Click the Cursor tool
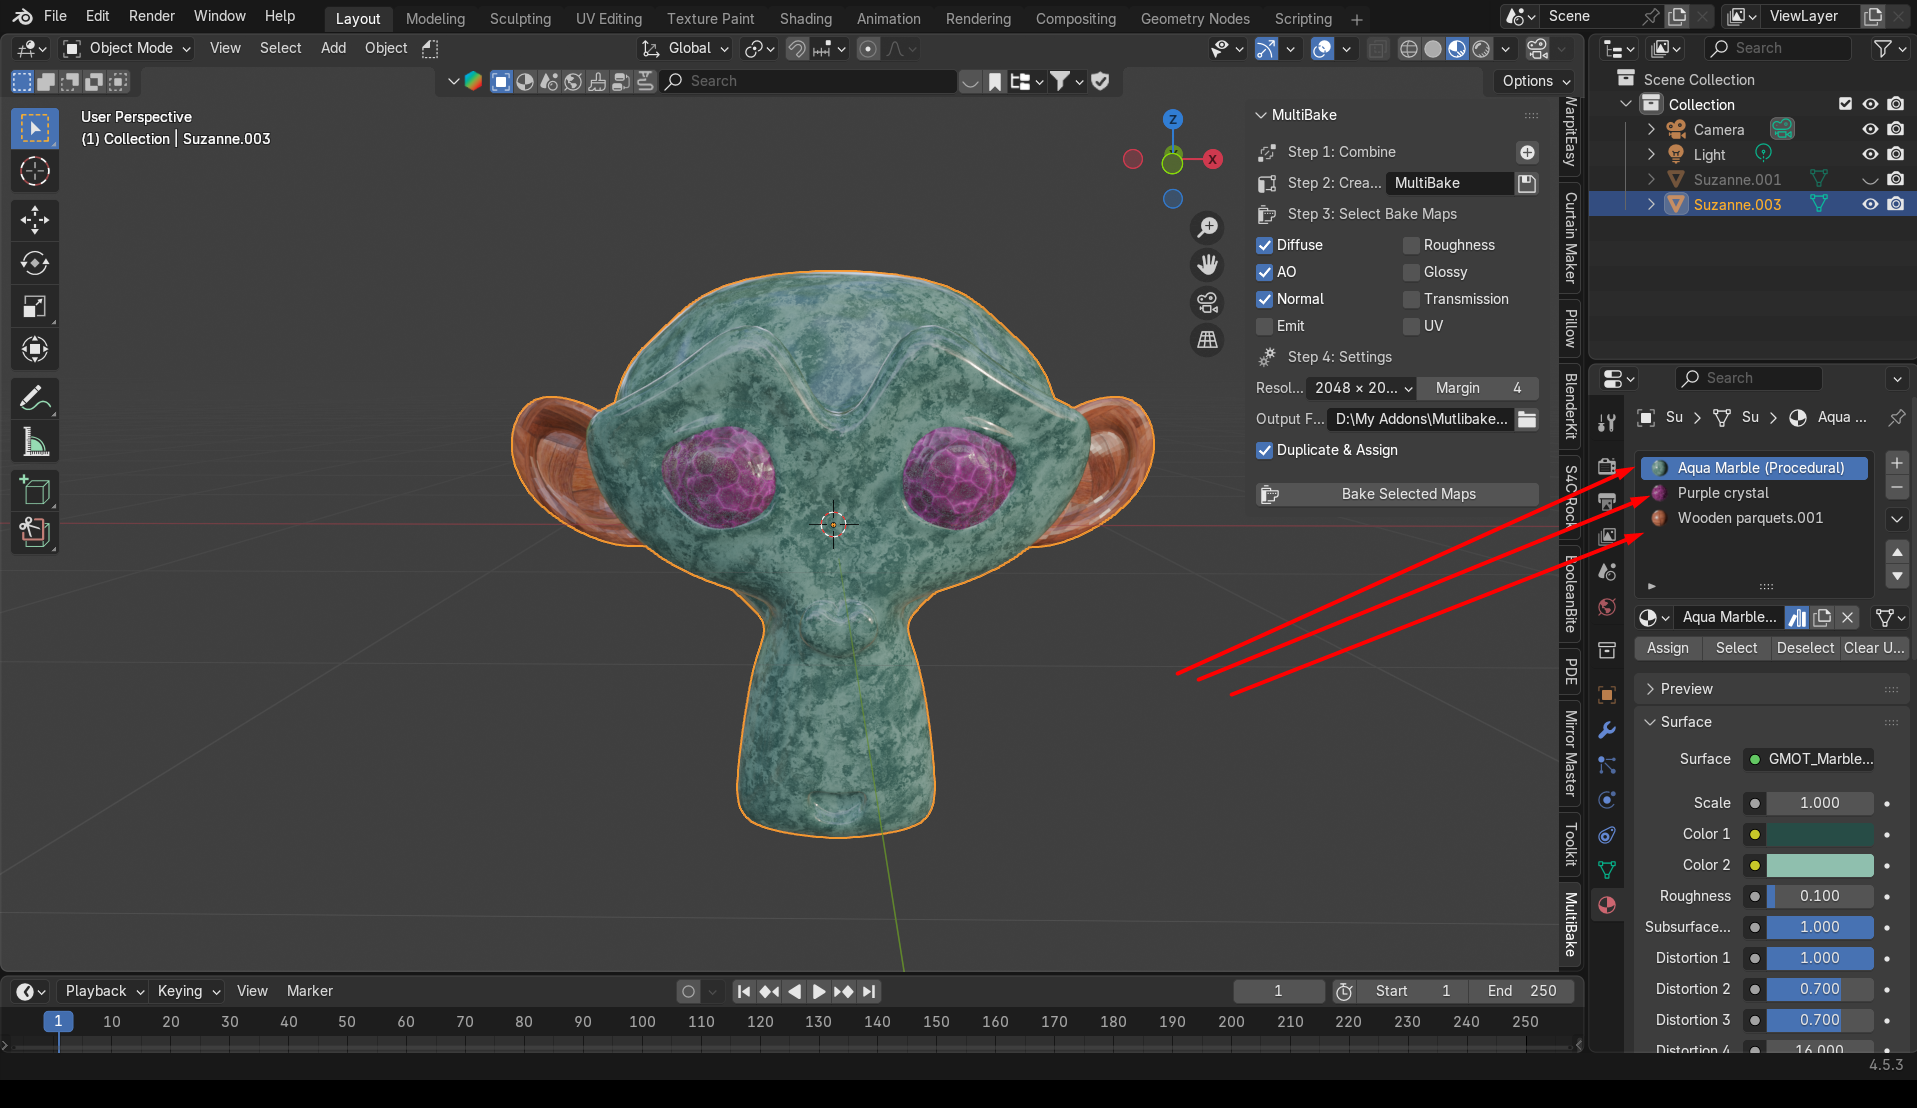This screenshot has width=1917, height=1108. 35,172
